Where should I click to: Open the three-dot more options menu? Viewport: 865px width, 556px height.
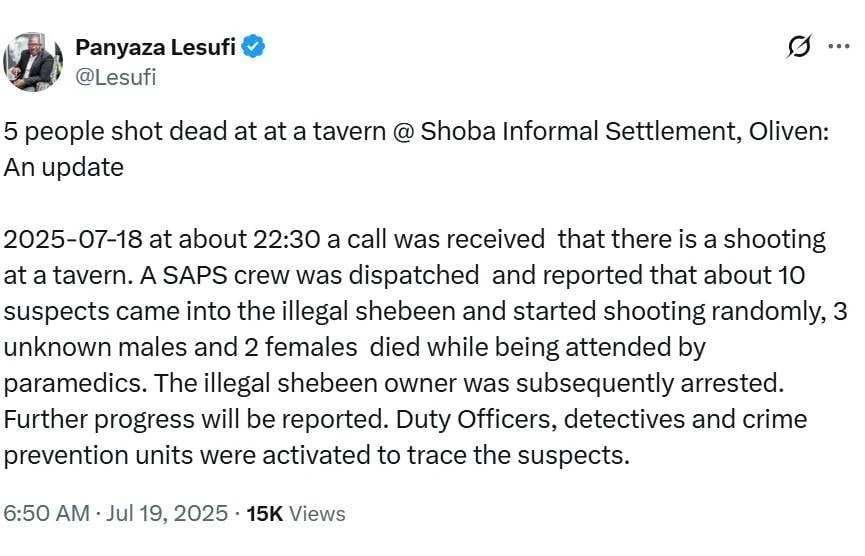coord(839,46)
